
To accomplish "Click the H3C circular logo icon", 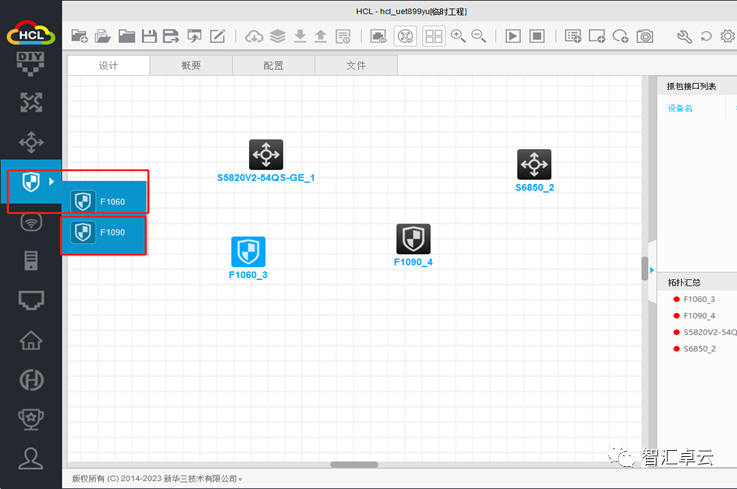I will (31, 380).
